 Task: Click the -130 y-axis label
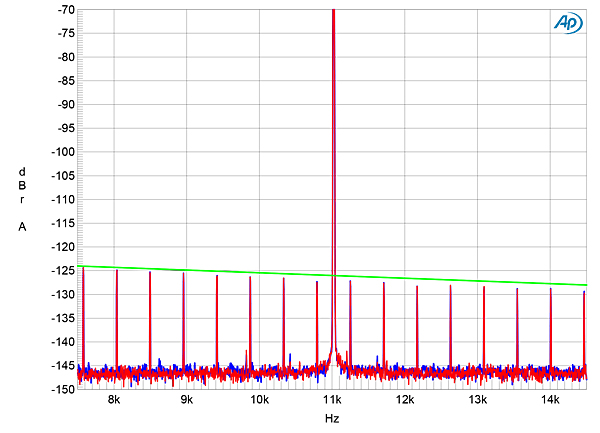pos(63,295)
